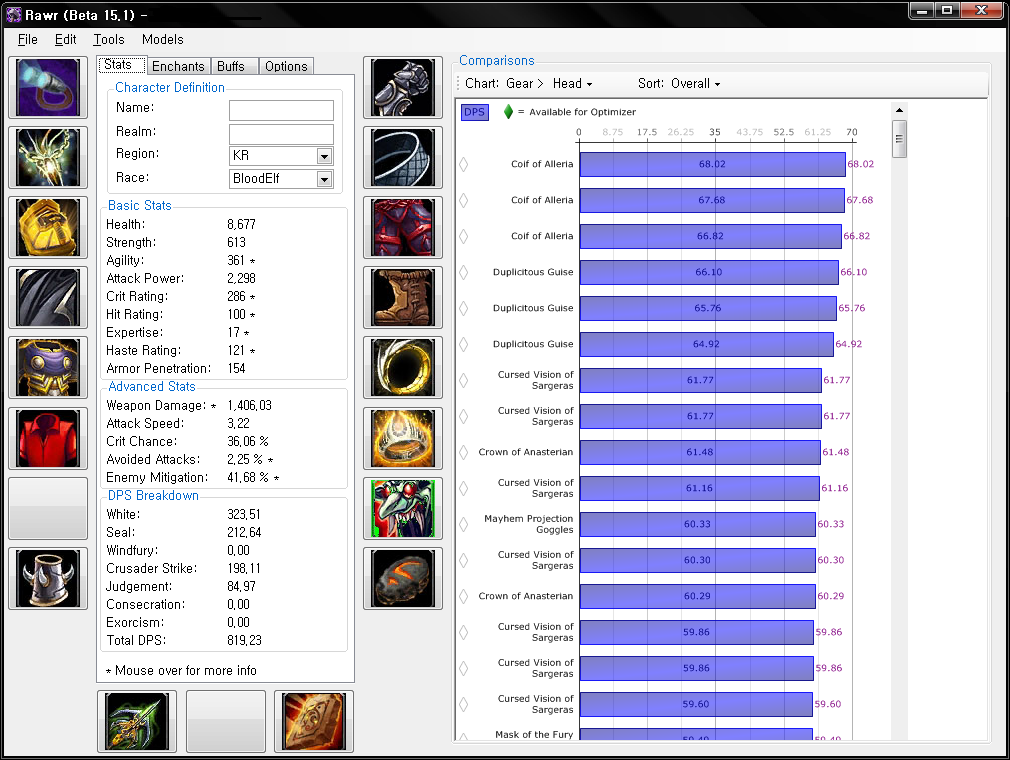Click the Coif of Alleria 68.02 bar
This screenshot has width=1010, height=760.
pyautogui.click(x=712, y=164)
